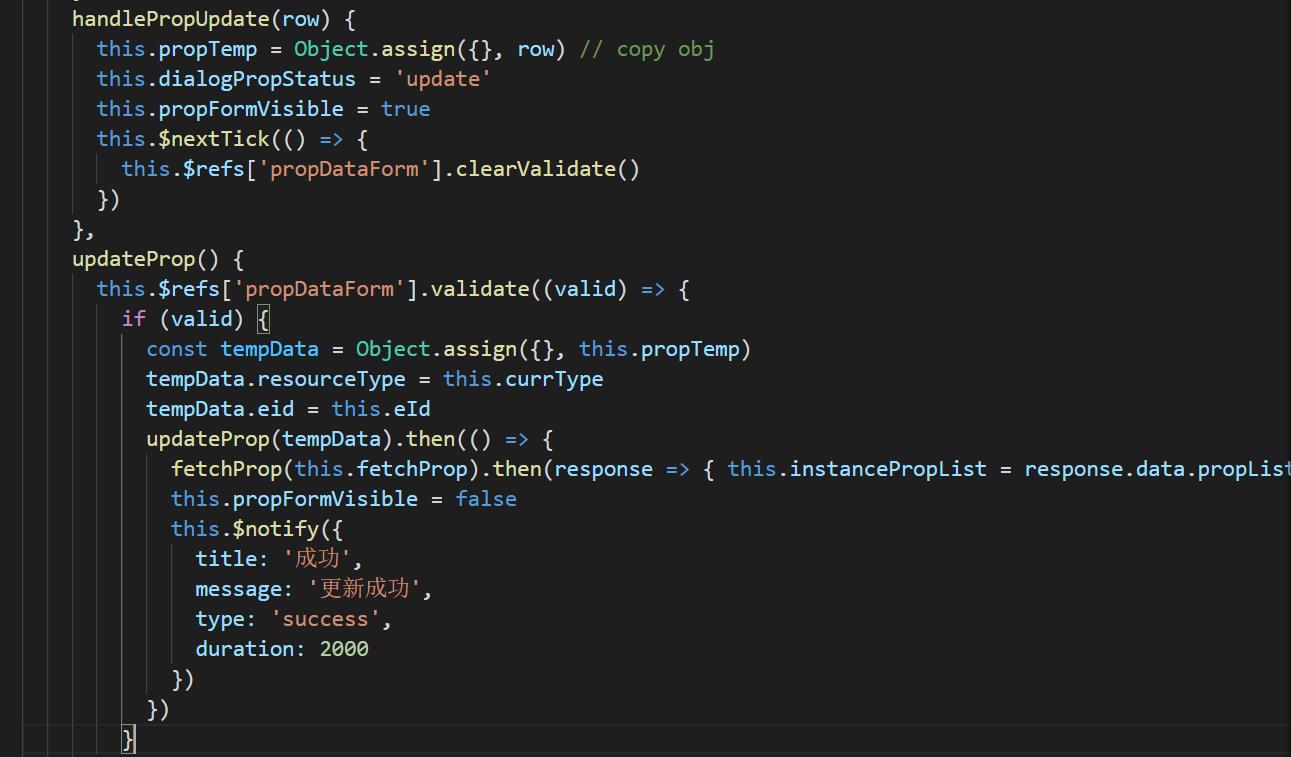The width and height of the screenshot is (1291, 757).
Task: Click the this.$notify call
Action: tap(256, 529)
